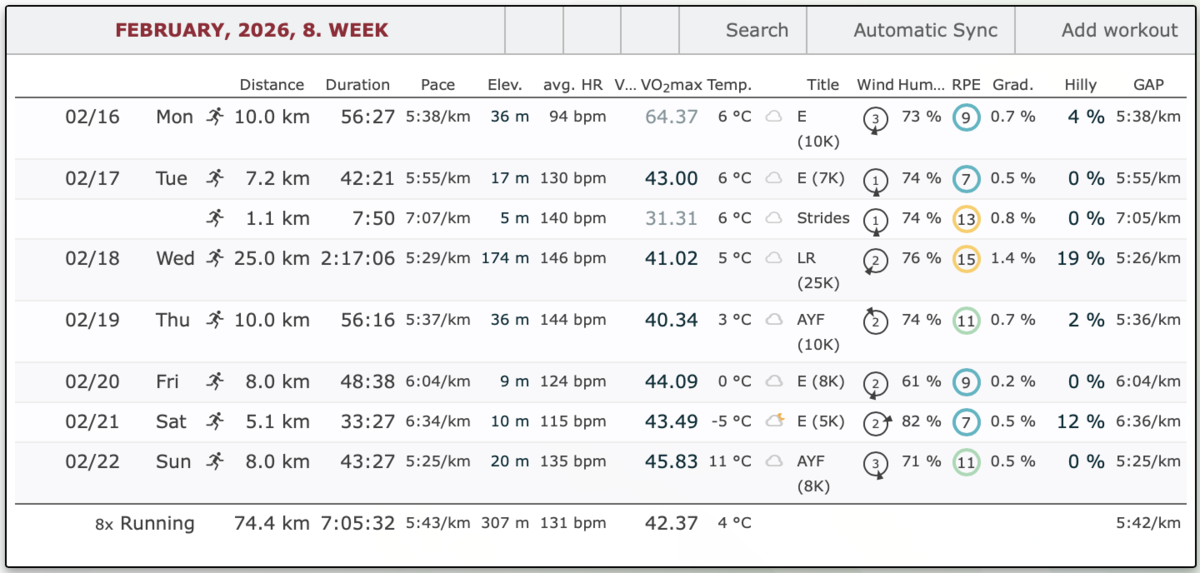Click the RPE column header
This screenshot has width=1200, height=573.
[x=966, y=85]
